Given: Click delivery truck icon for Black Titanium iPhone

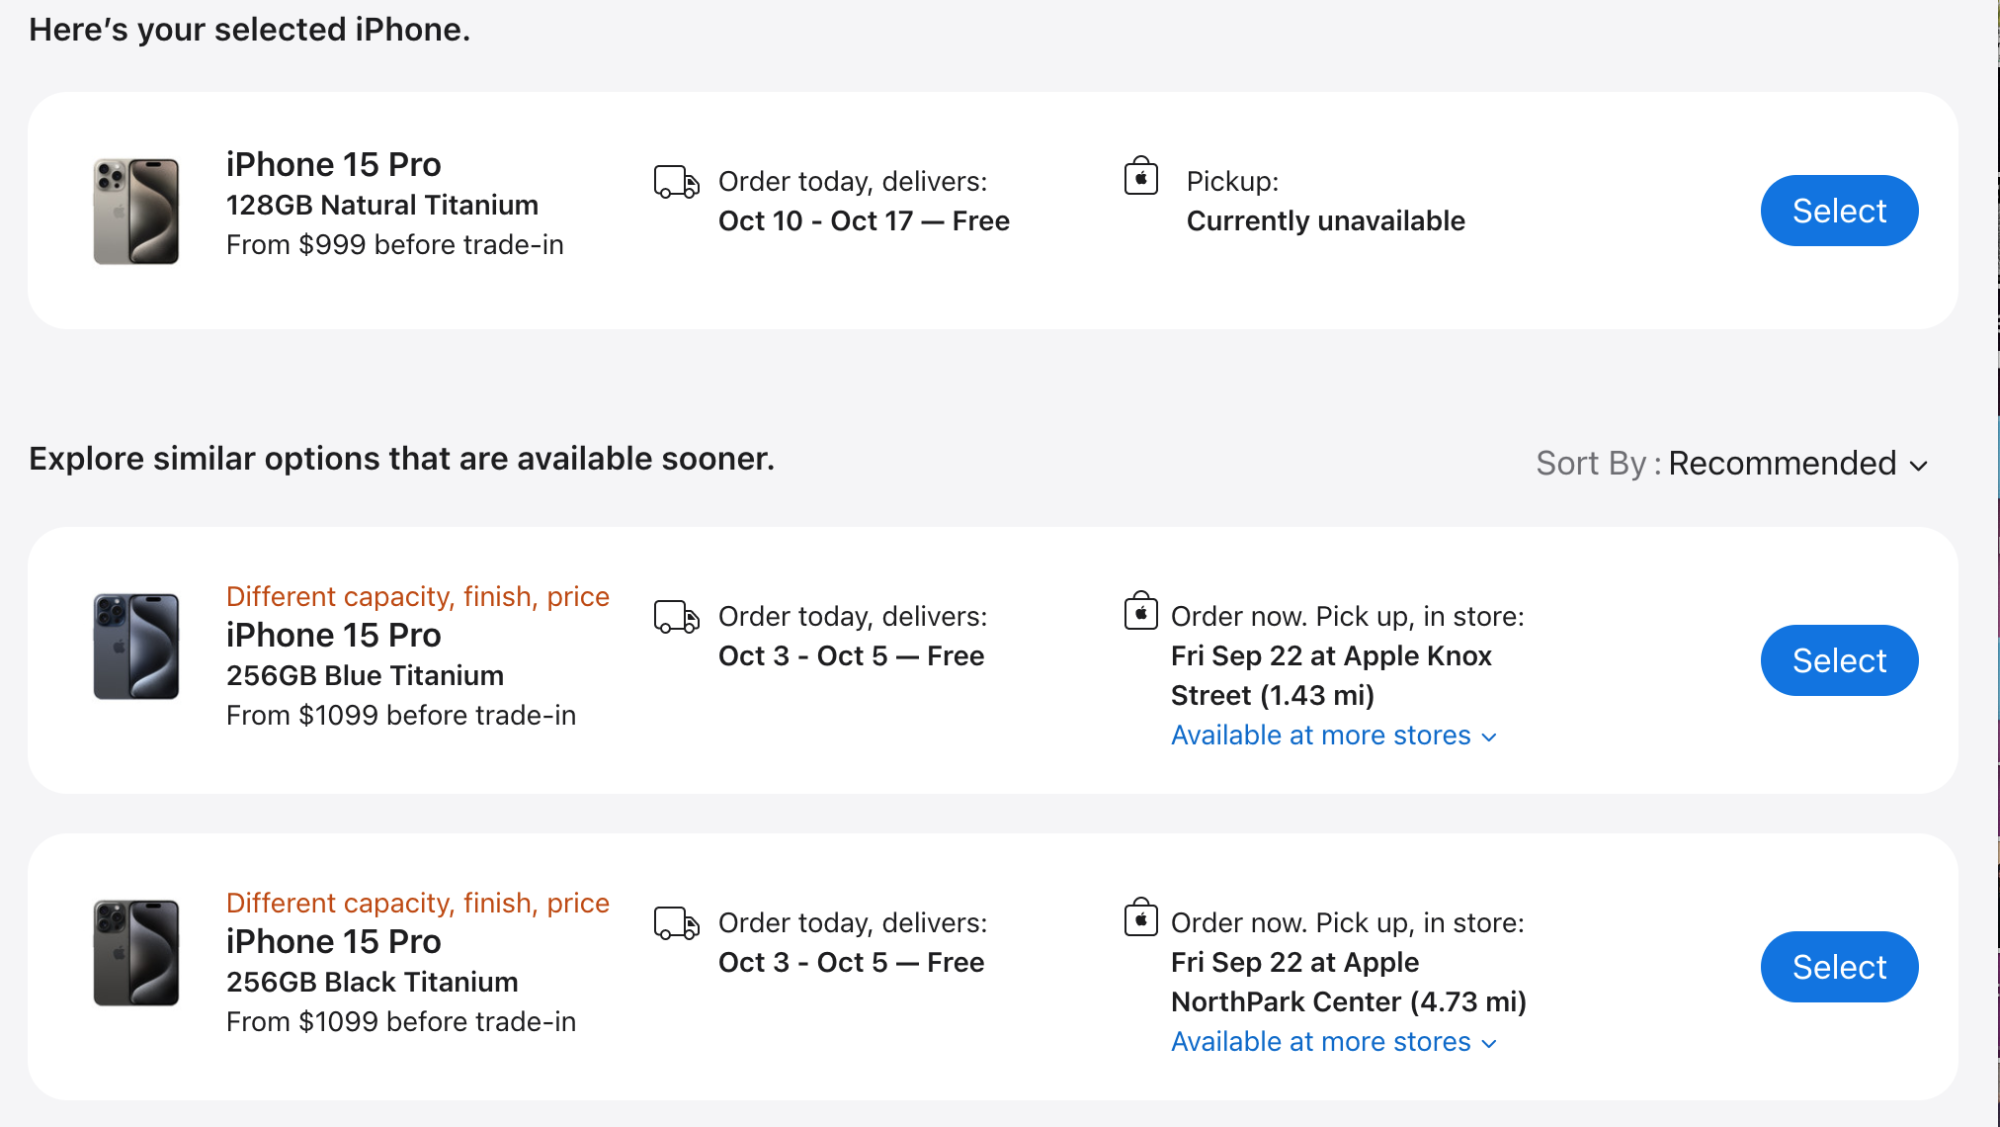Looking at the screenshot, I should coord(676,923).
